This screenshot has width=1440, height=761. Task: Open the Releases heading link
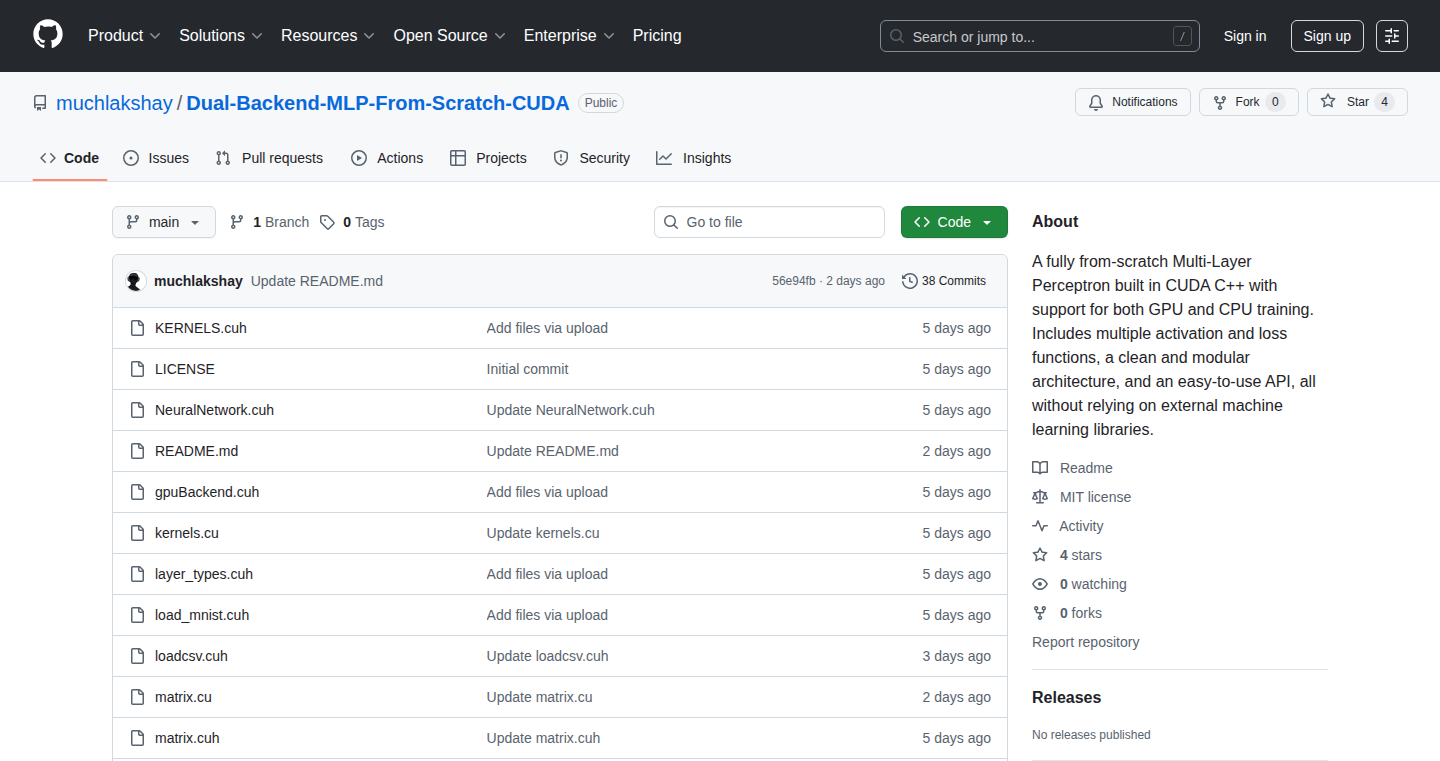pyautogui.click(x=1067, y=697)
